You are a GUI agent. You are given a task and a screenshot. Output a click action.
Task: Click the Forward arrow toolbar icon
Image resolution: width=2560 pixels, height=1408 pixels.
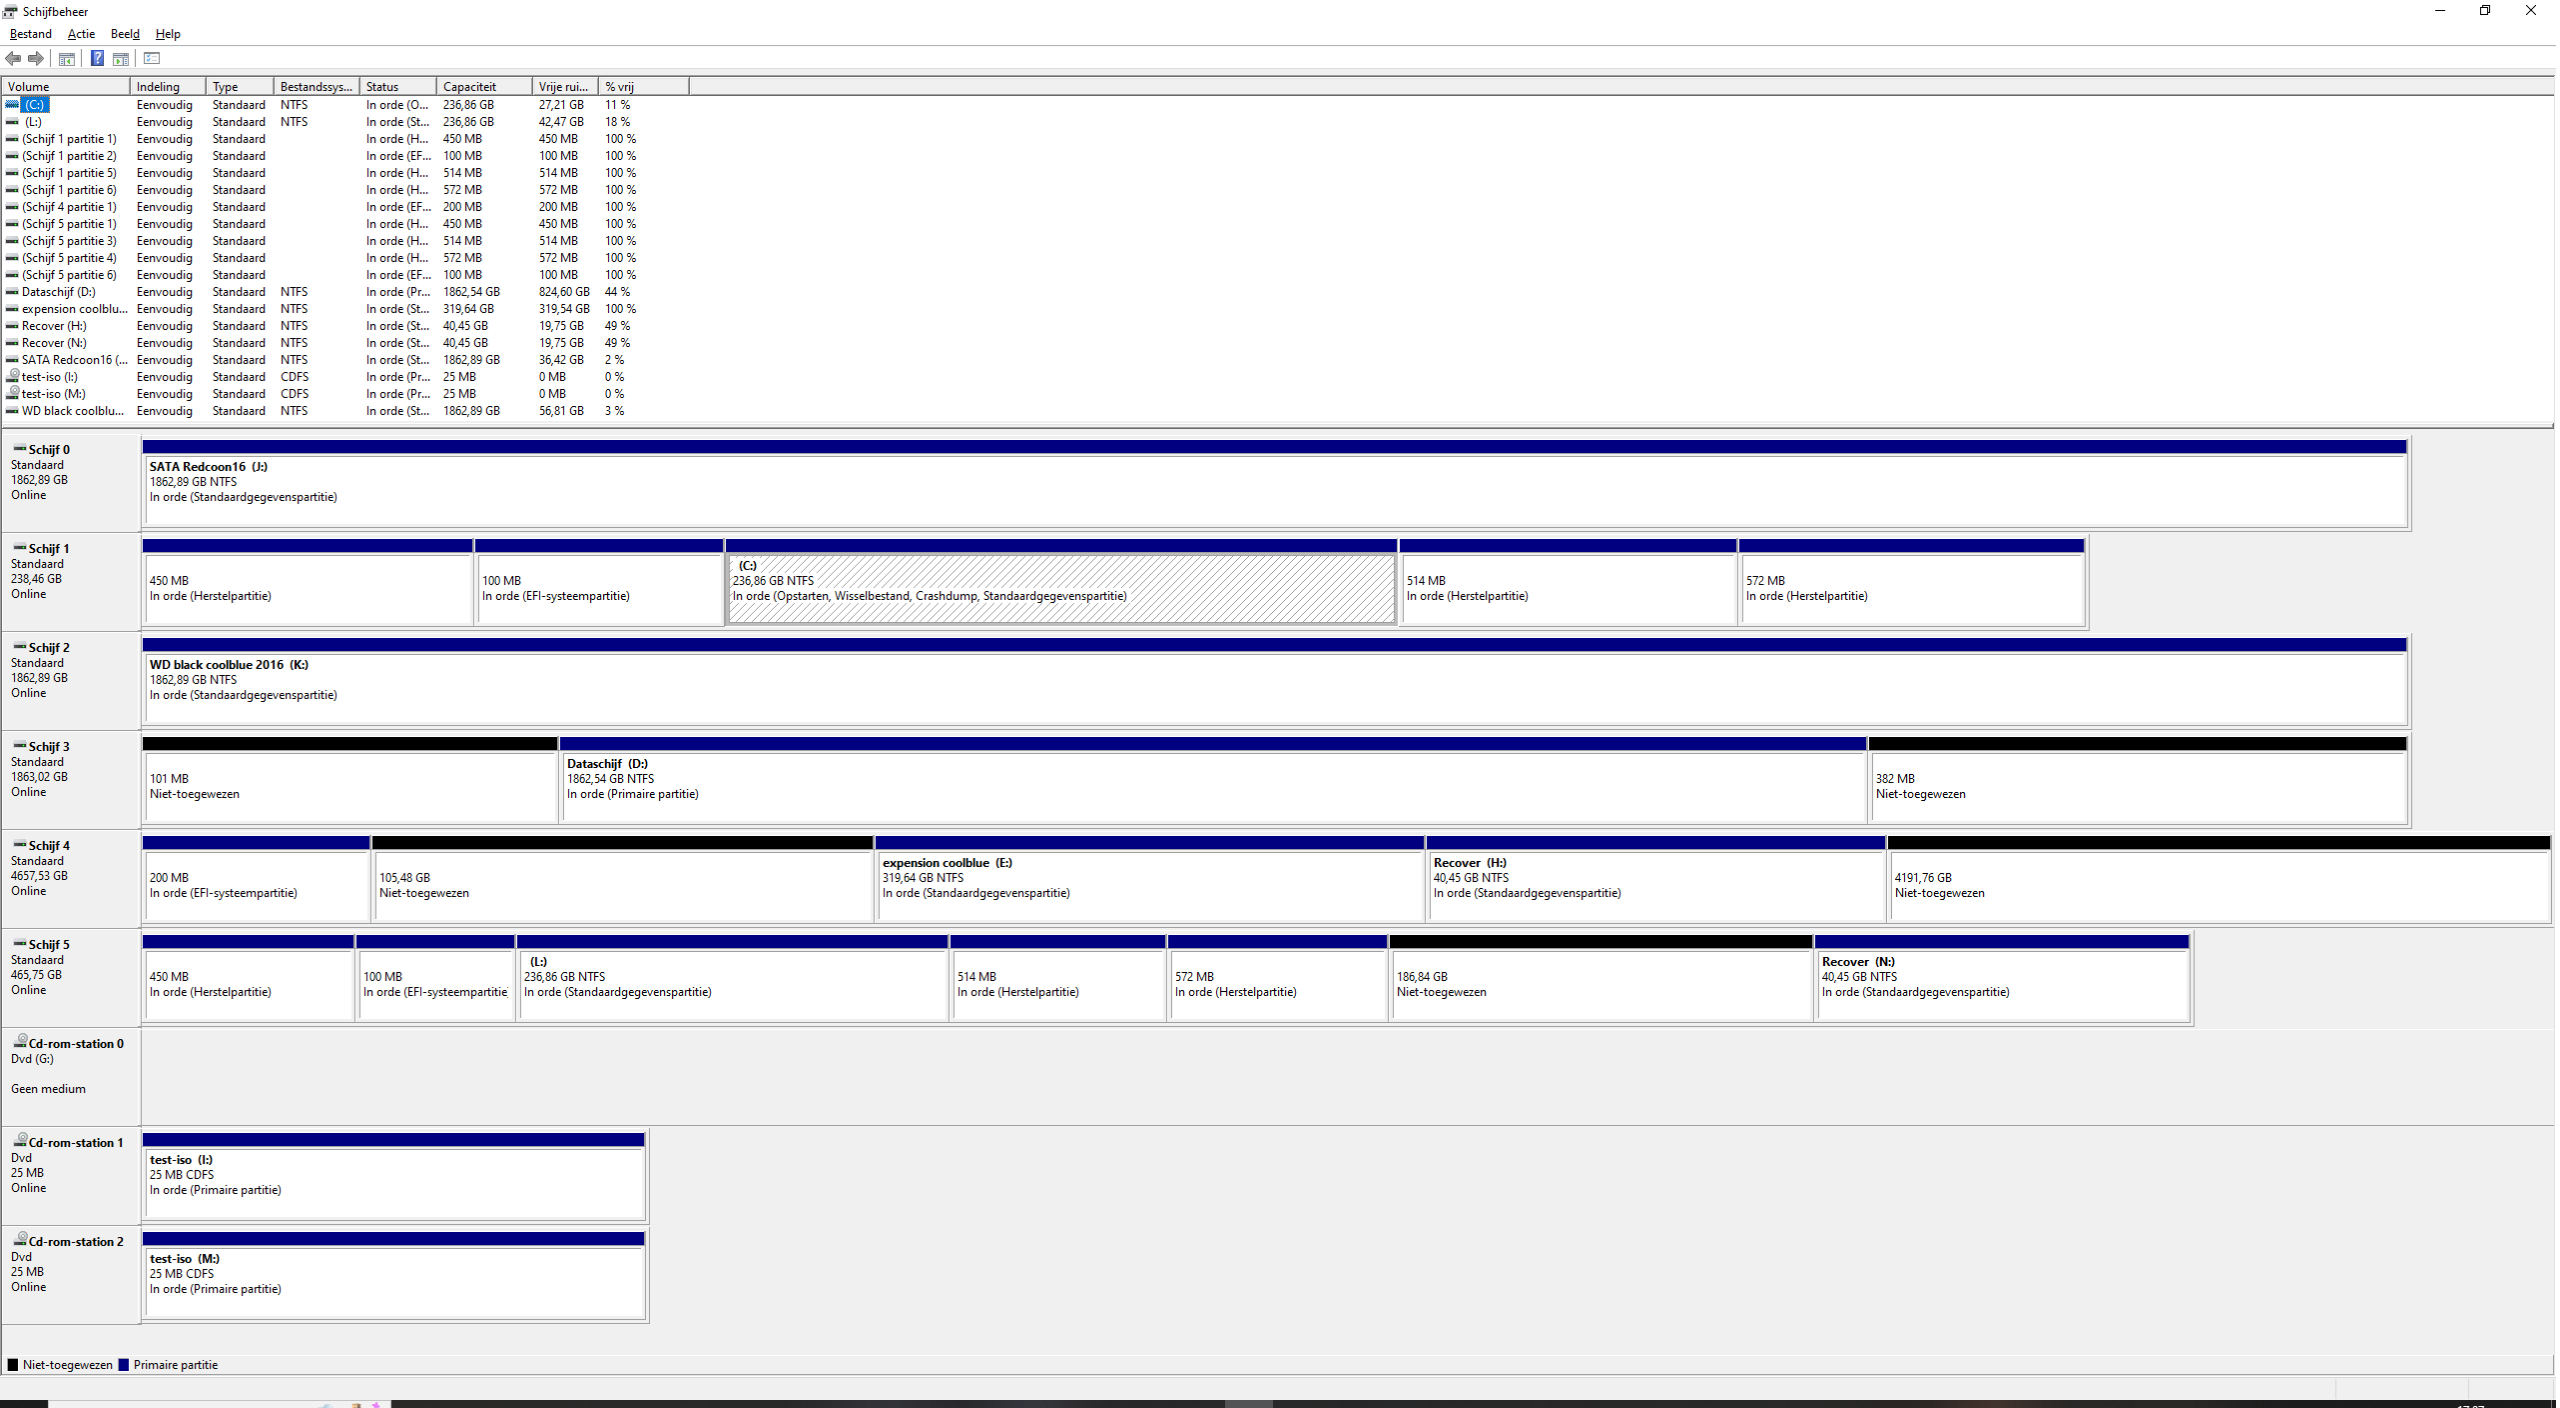(x=36, y=58)
